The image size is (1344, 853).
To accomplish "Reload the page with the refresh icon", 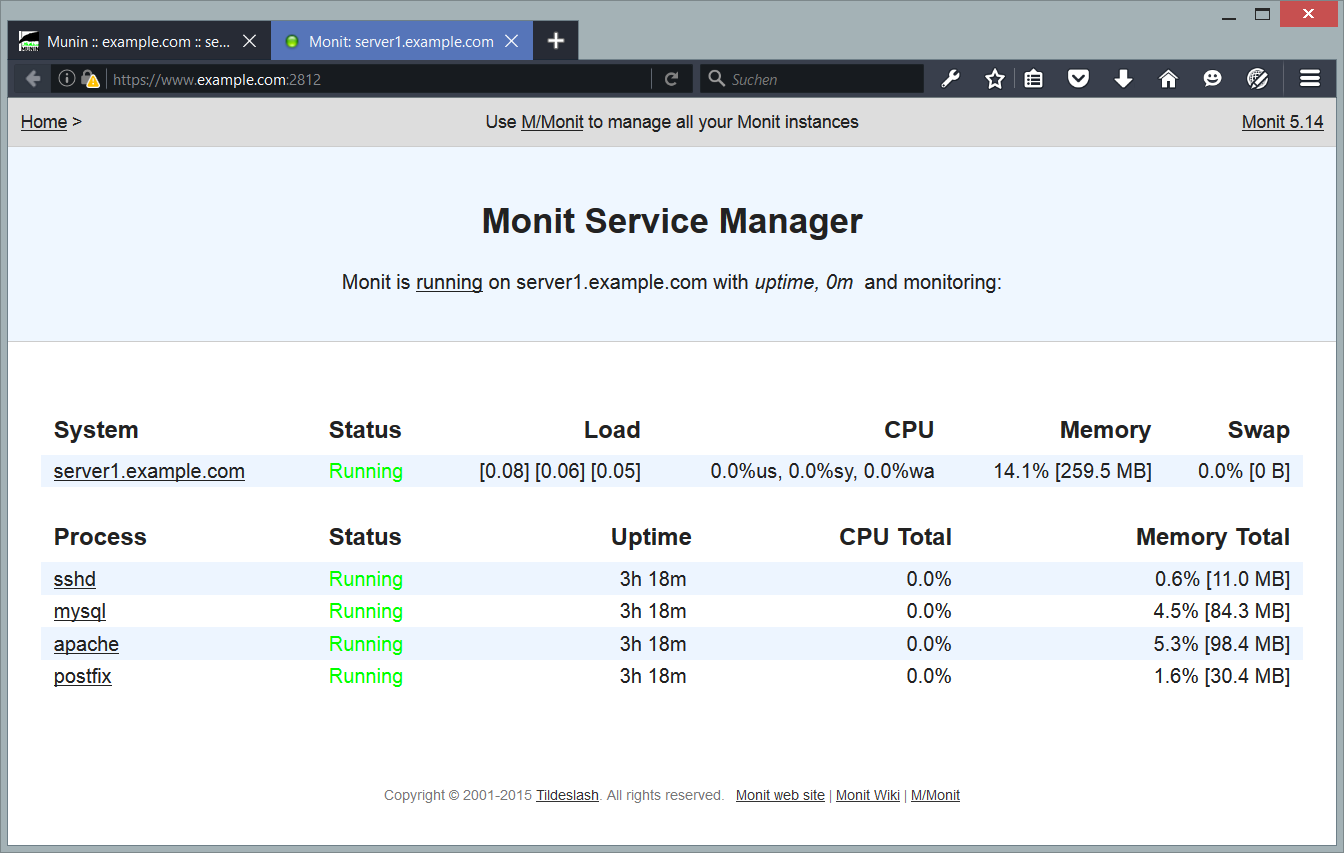I will point(672,79).
